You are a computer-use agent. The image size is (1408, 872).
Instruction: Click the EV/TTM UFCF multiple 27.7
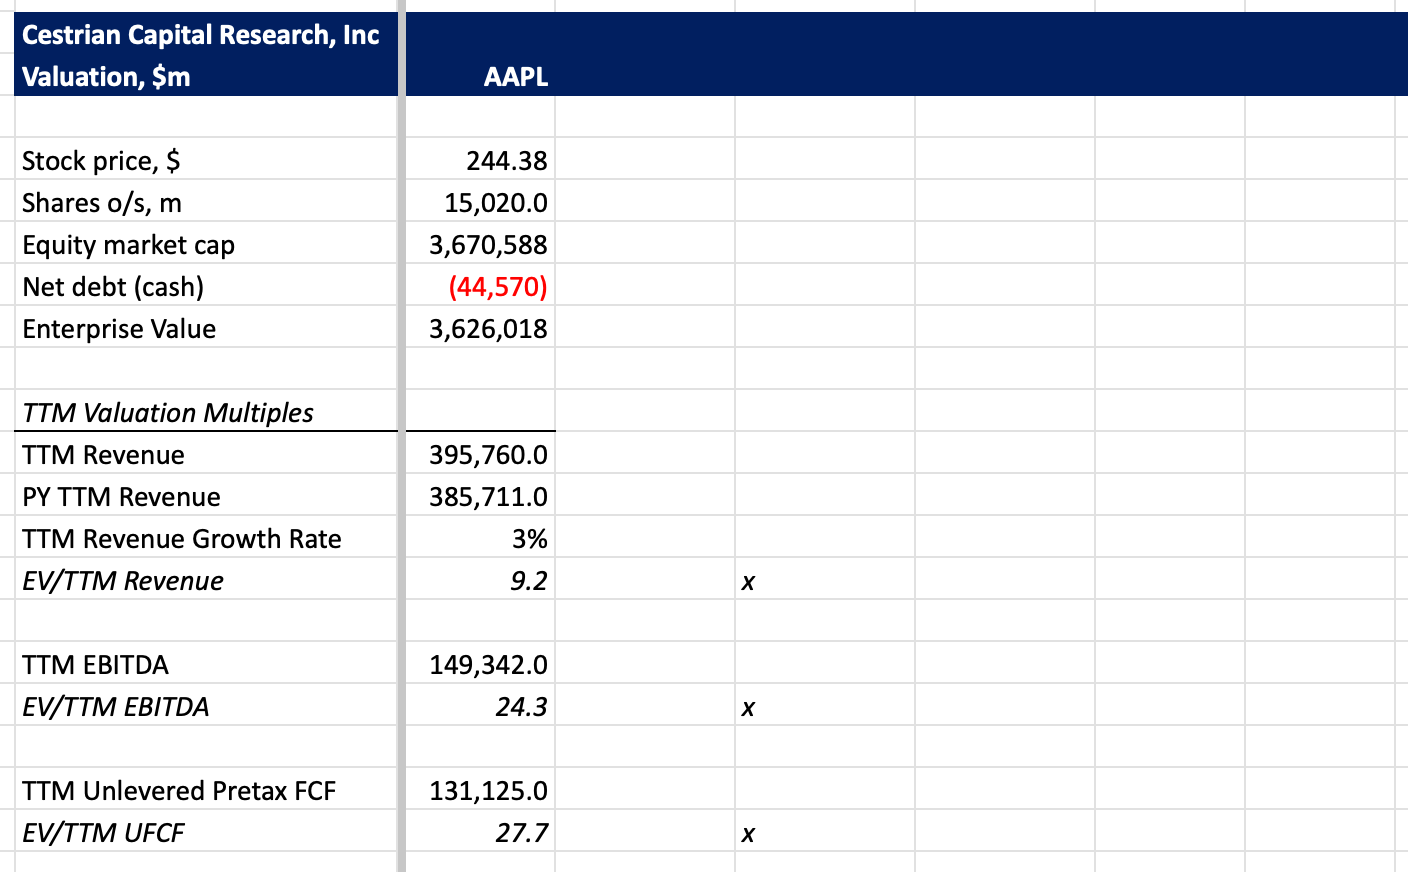(521, 833)
